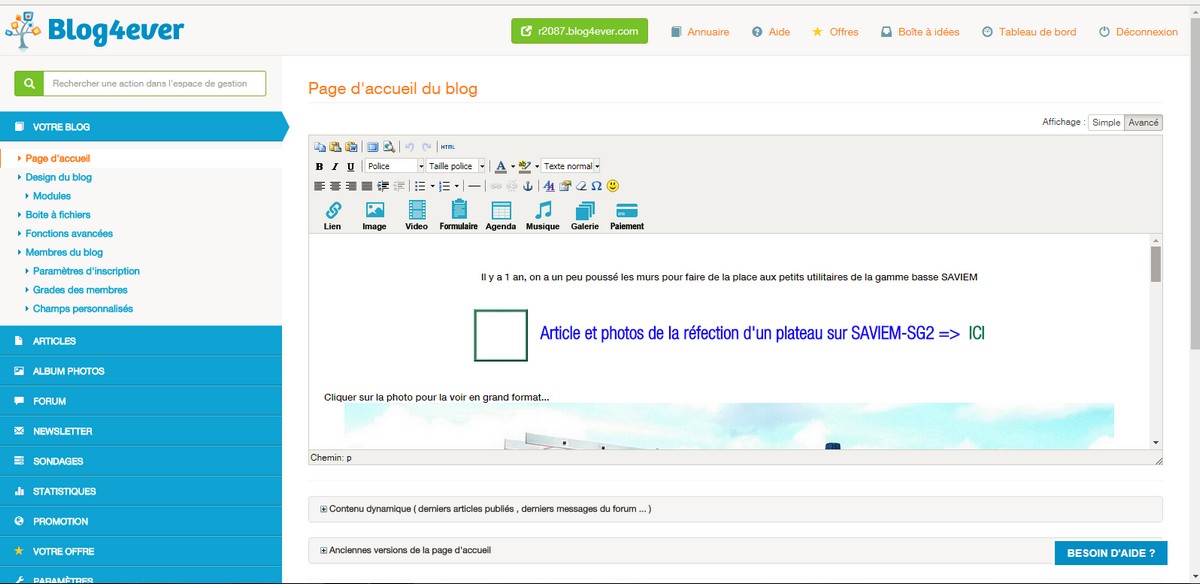Toggle italic formatting in the editor
Screen dimensions: 1200x584
(335, 166)
